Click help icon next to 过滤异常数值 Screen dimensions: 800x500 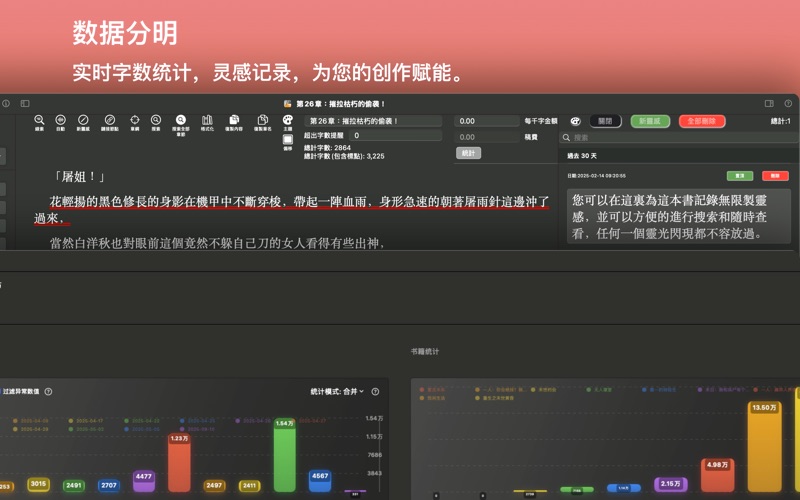pyautogui.click(x=48, y=392)
